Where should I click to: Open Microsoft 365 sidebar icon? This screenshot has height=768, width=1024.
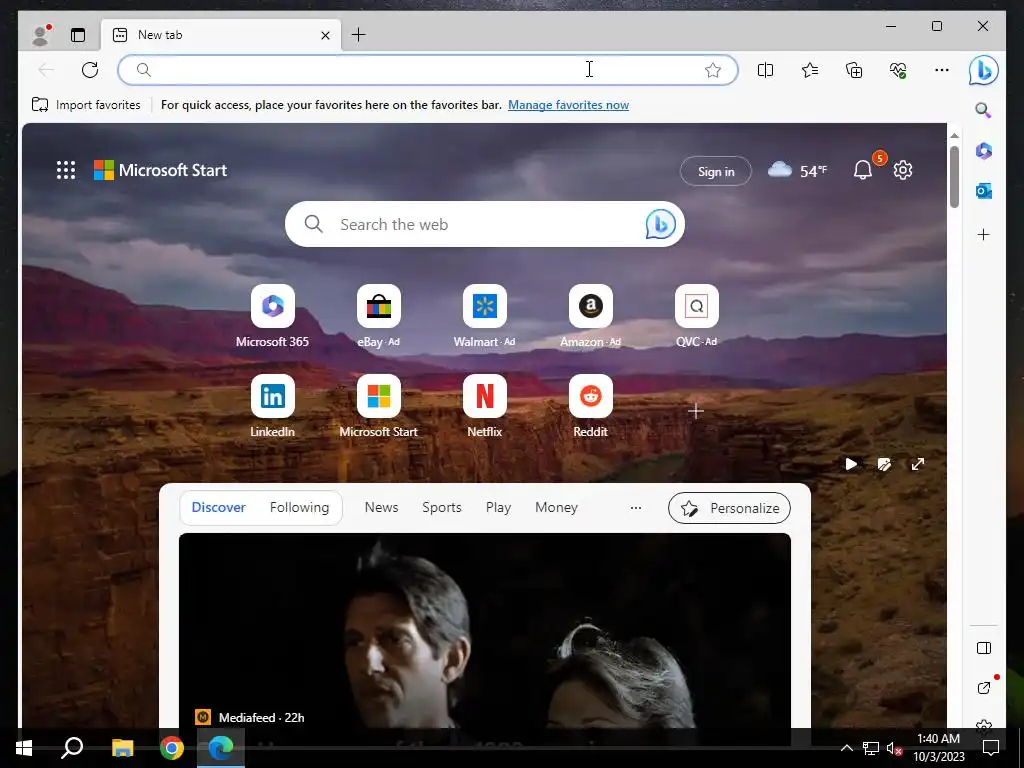tap(984, 151)
